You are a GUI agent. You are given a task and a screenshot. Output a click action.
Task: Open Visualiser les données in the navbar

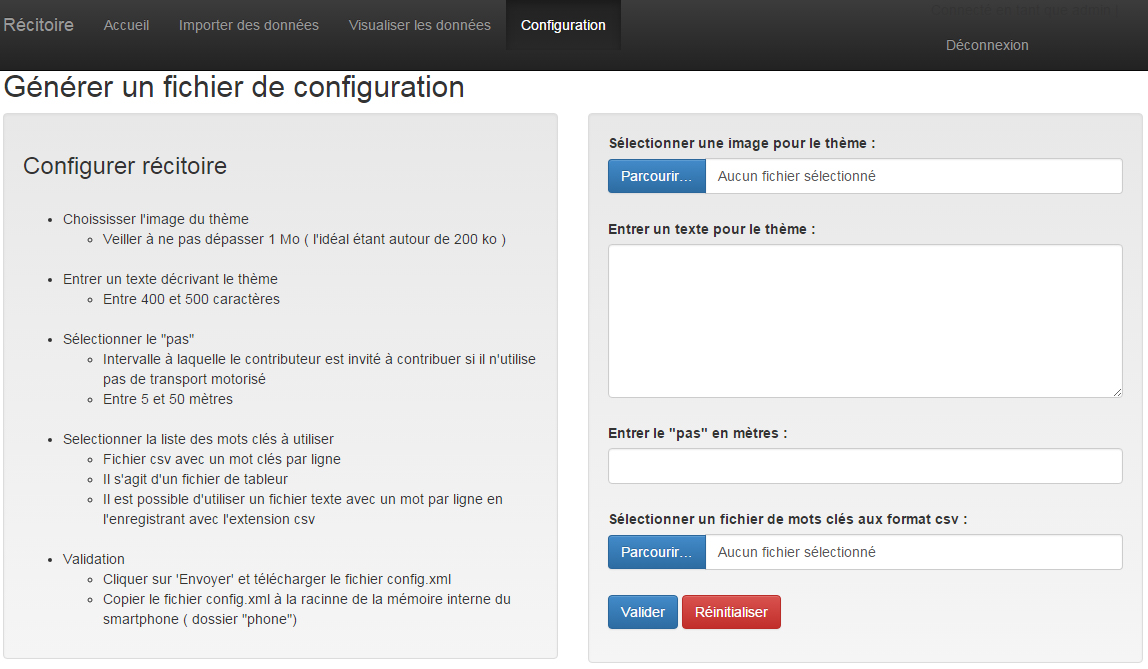[x=419, y=25]
